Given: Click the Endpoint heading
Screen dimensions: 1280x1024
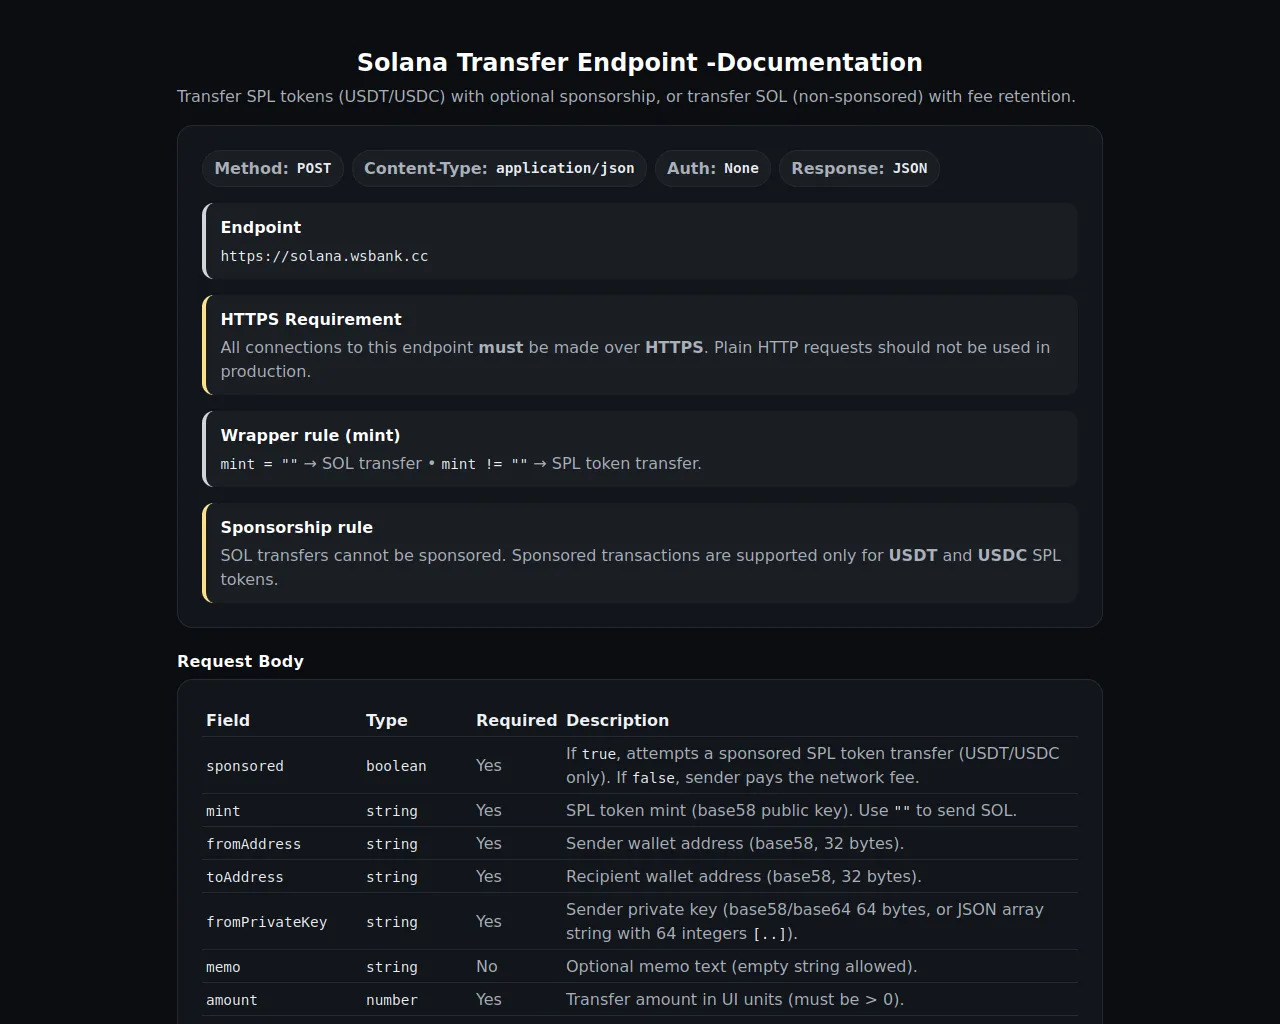Looking at the screenshot, I should (x=260, y=227).
